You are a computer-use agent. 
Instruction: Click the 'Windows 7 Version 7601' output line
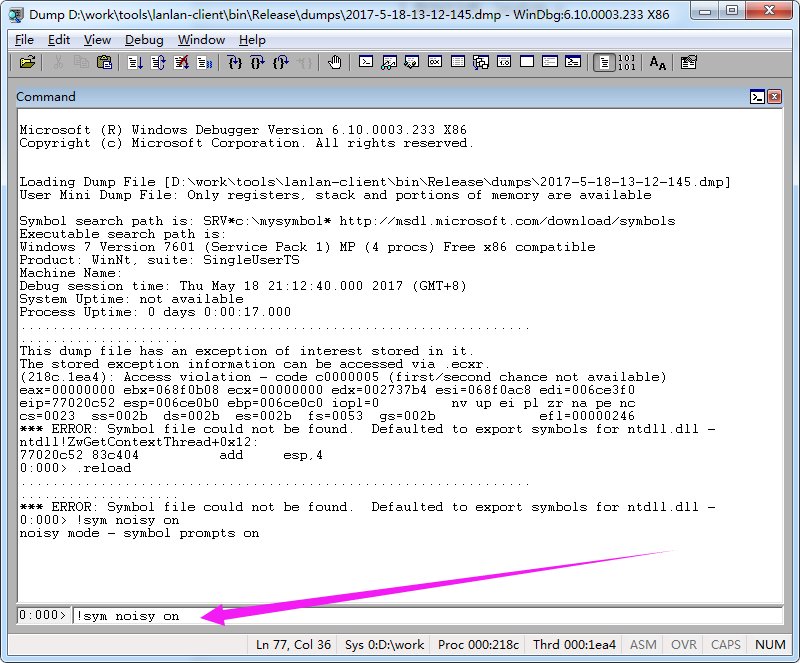[307, 247]
